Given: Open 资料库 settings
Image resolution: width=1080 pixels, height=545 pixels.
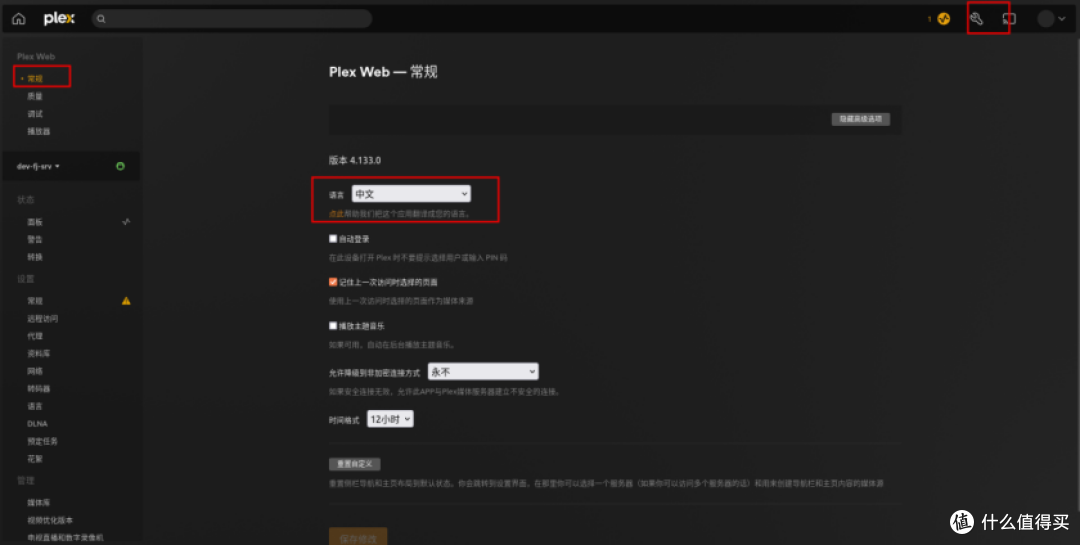Looking at the screenshot, I should point(39,353).
